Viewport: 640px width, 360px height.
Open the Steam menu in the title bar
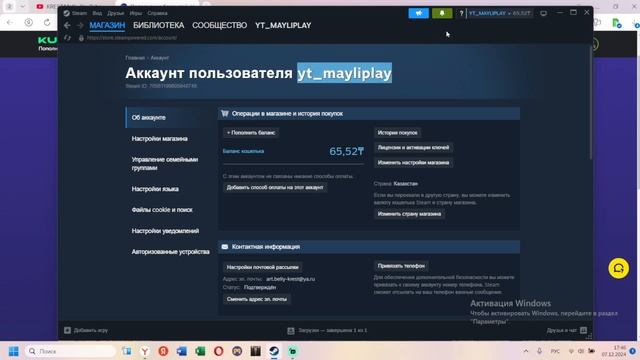point(76,13)
